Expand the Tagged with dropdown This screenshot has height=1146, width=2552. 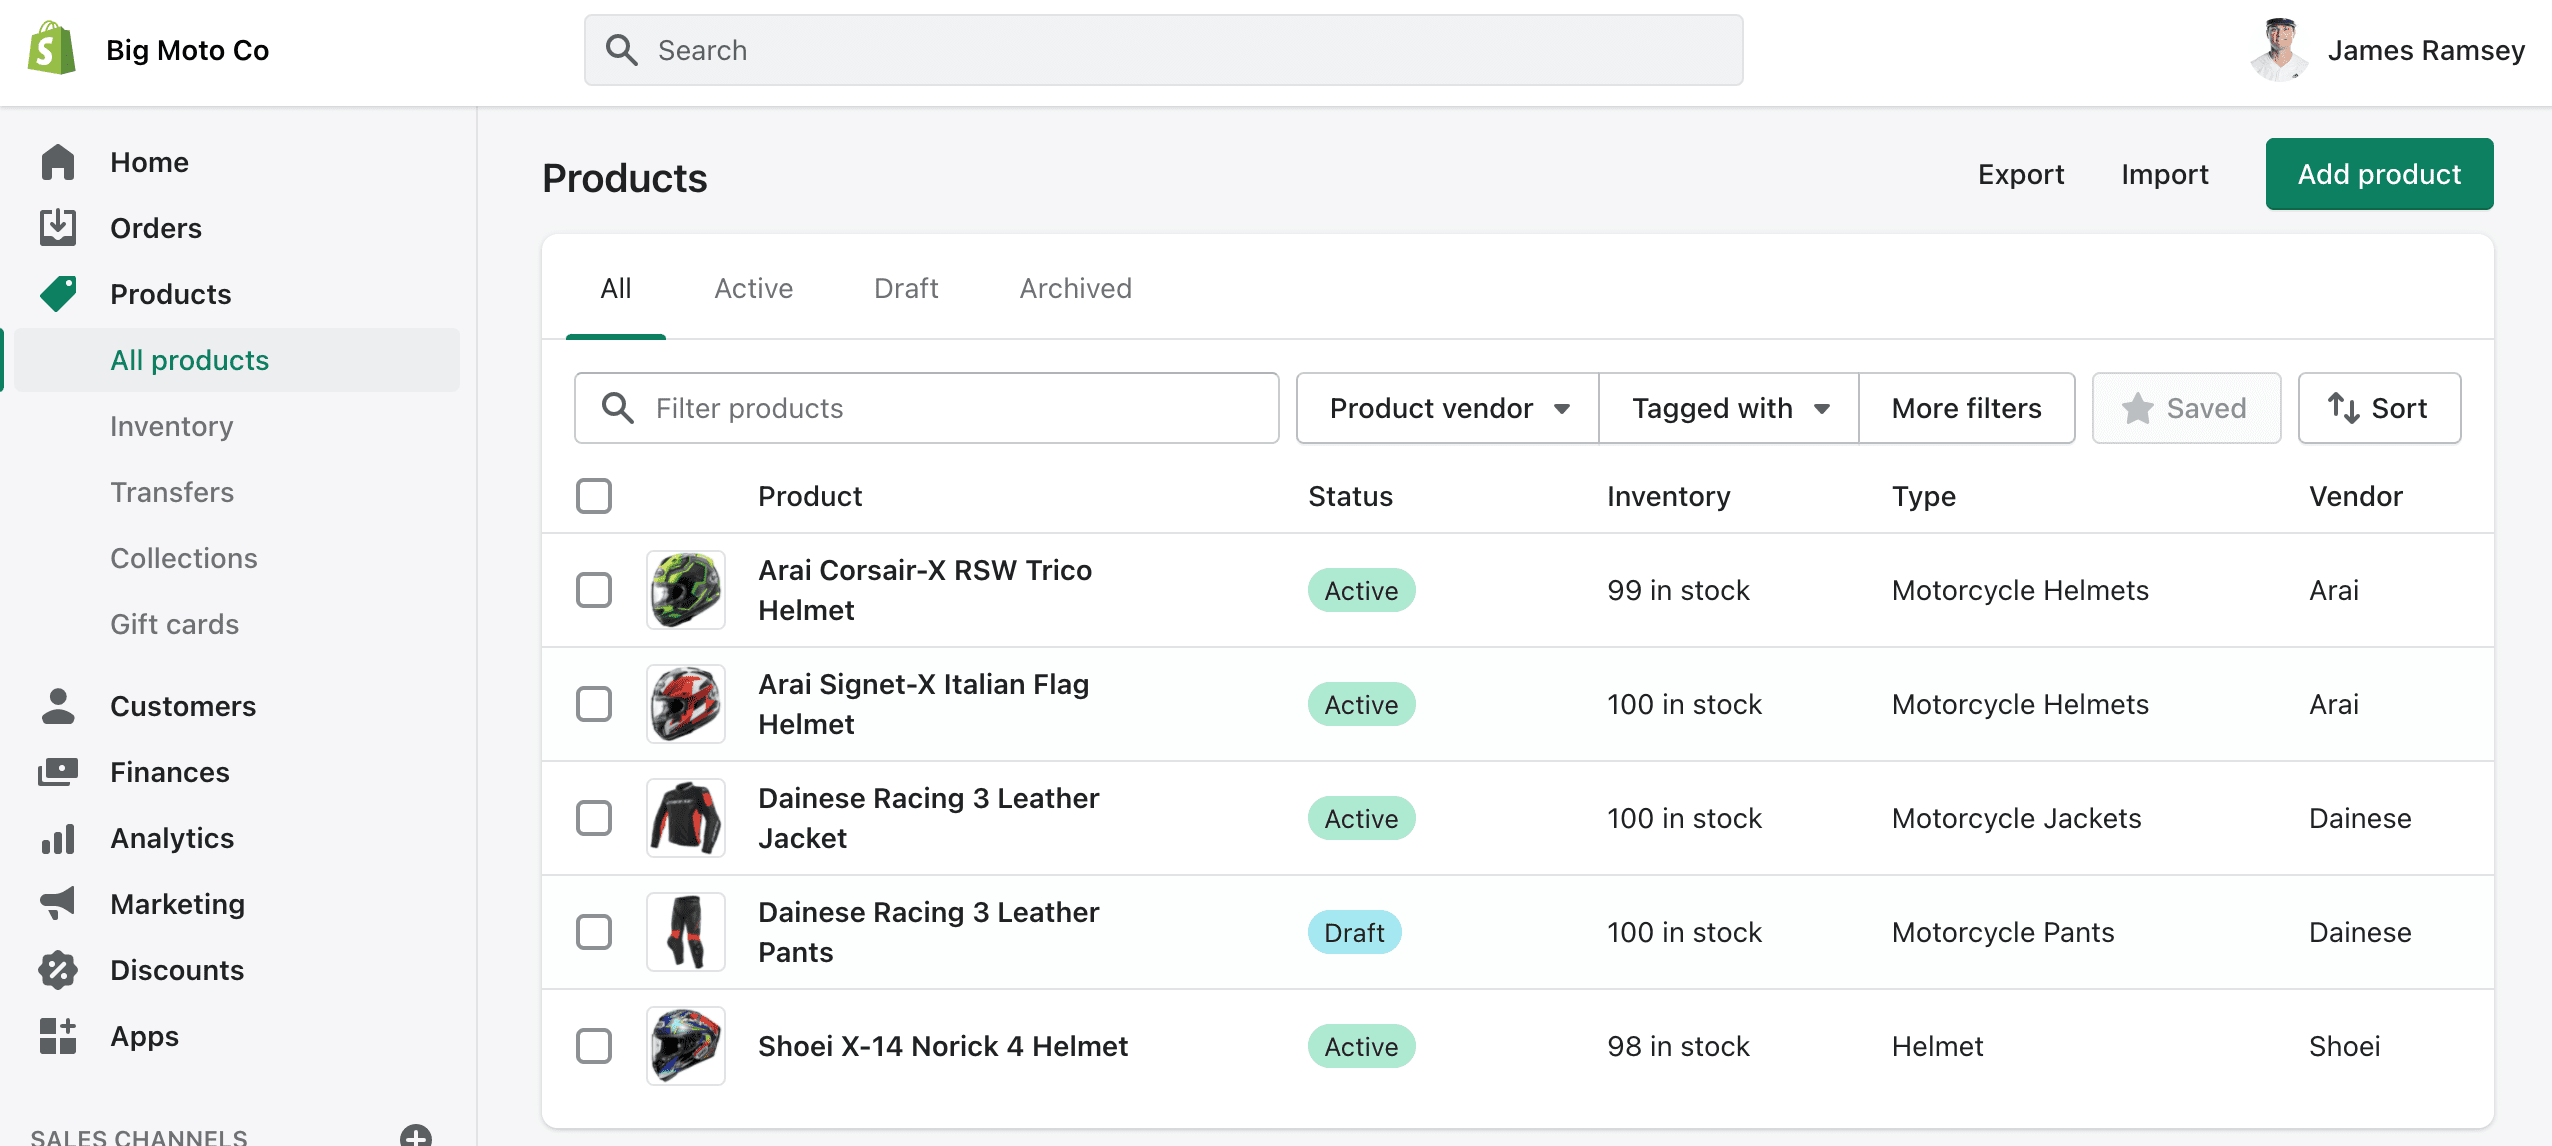click(1730, 409)
